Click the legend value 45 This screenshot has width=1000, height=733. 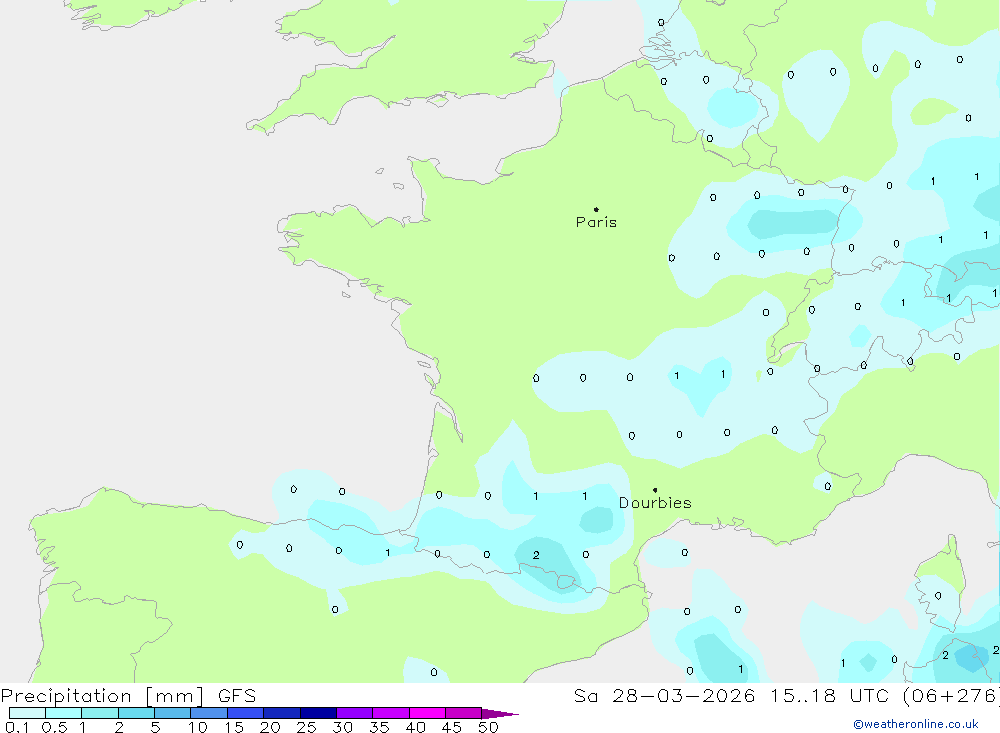[452, 727]
